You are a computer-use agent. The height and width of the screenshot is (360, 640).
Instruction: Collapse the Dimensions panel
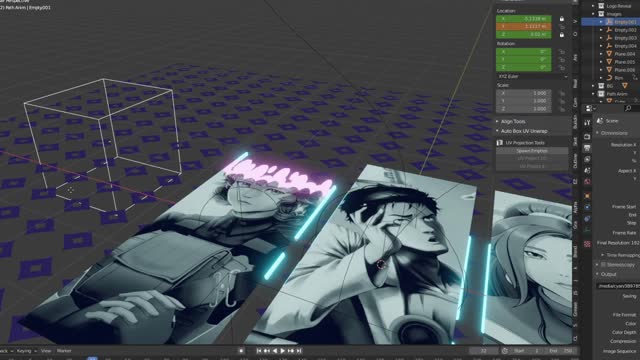598,133
